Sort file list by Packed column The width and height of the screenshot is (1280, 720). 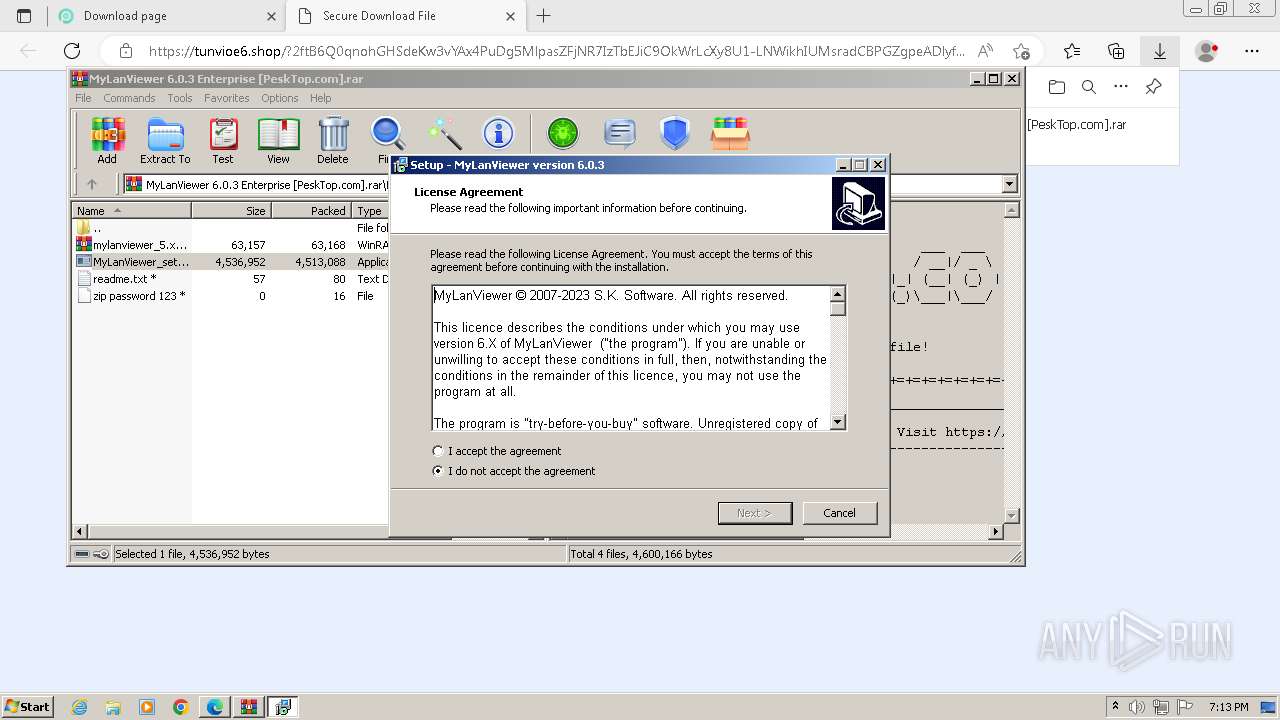(x=311, y=211)
